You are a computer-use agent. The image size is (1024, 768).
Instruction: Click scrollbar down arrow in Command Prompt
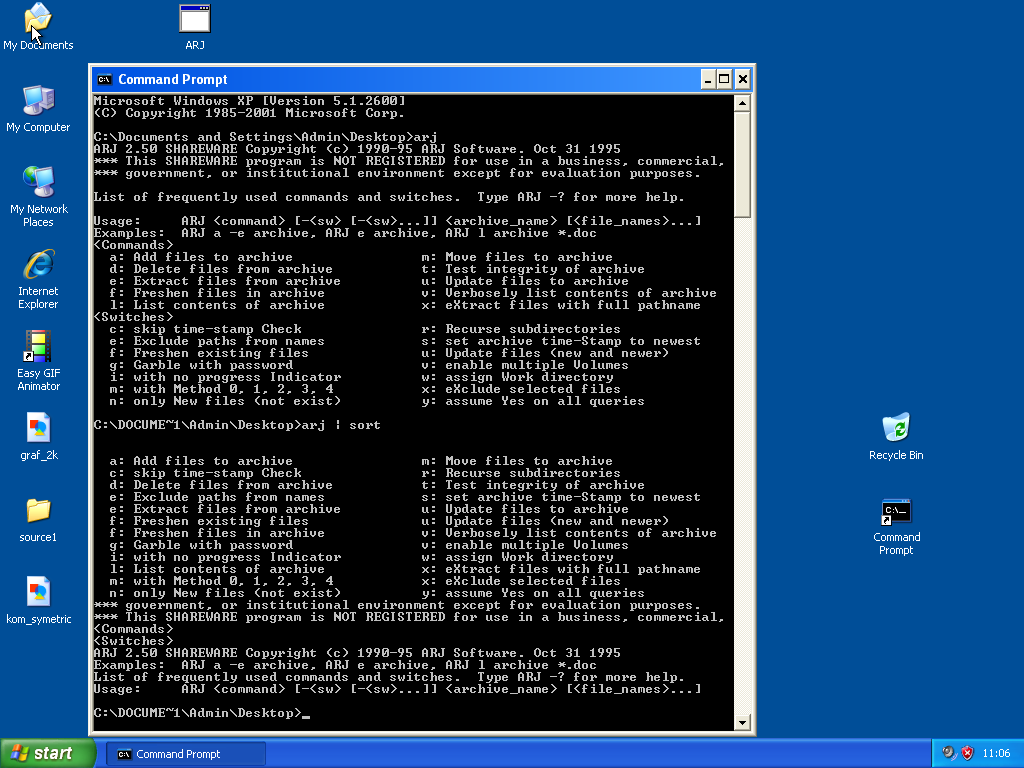click(x=742, y=722)
